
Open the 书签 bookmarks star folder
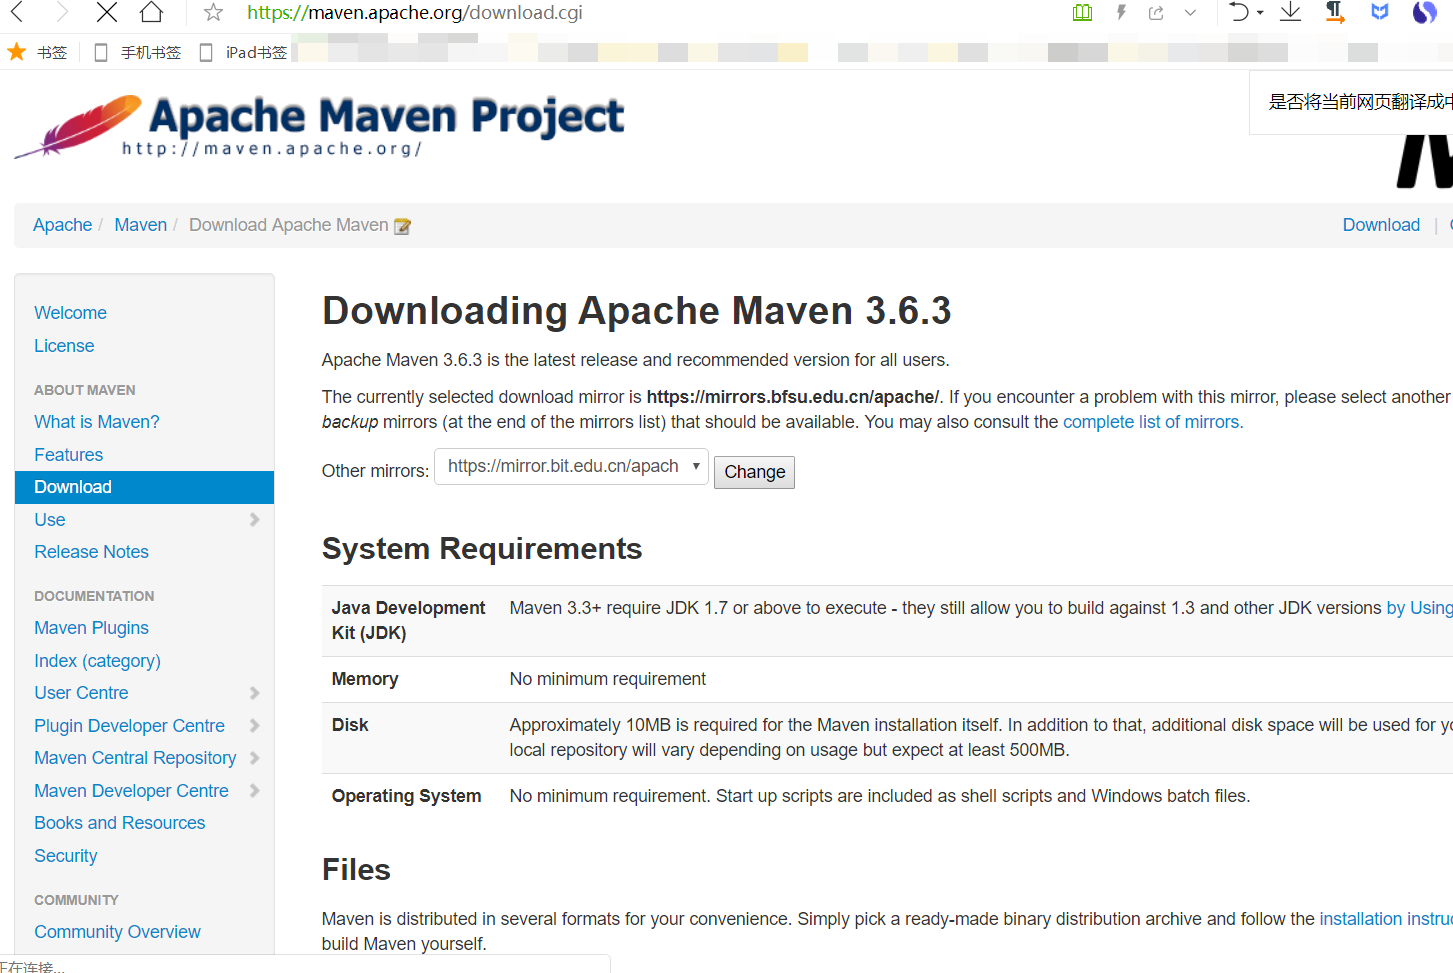pos(37,52)
